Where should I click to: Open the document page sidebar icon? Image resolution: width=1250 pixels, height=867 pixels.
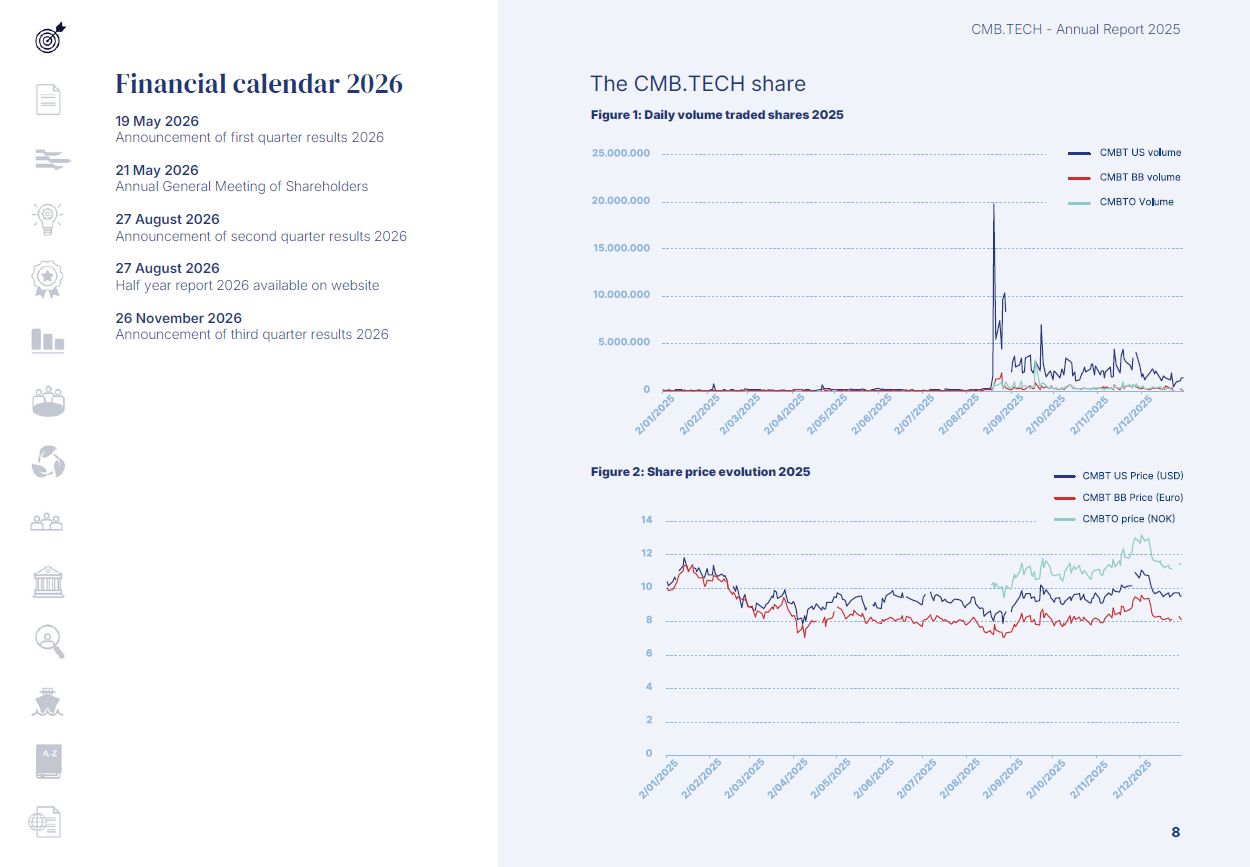click(48, 99)
